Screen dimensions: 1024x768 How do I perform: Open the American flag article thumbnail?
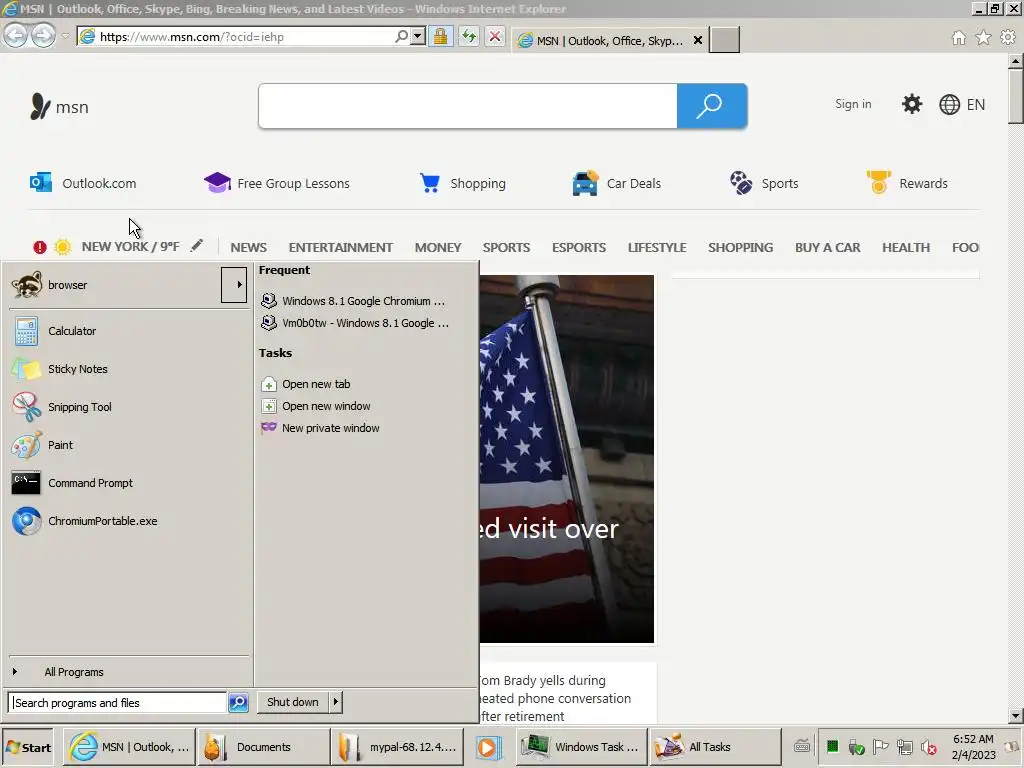(566, 459)
